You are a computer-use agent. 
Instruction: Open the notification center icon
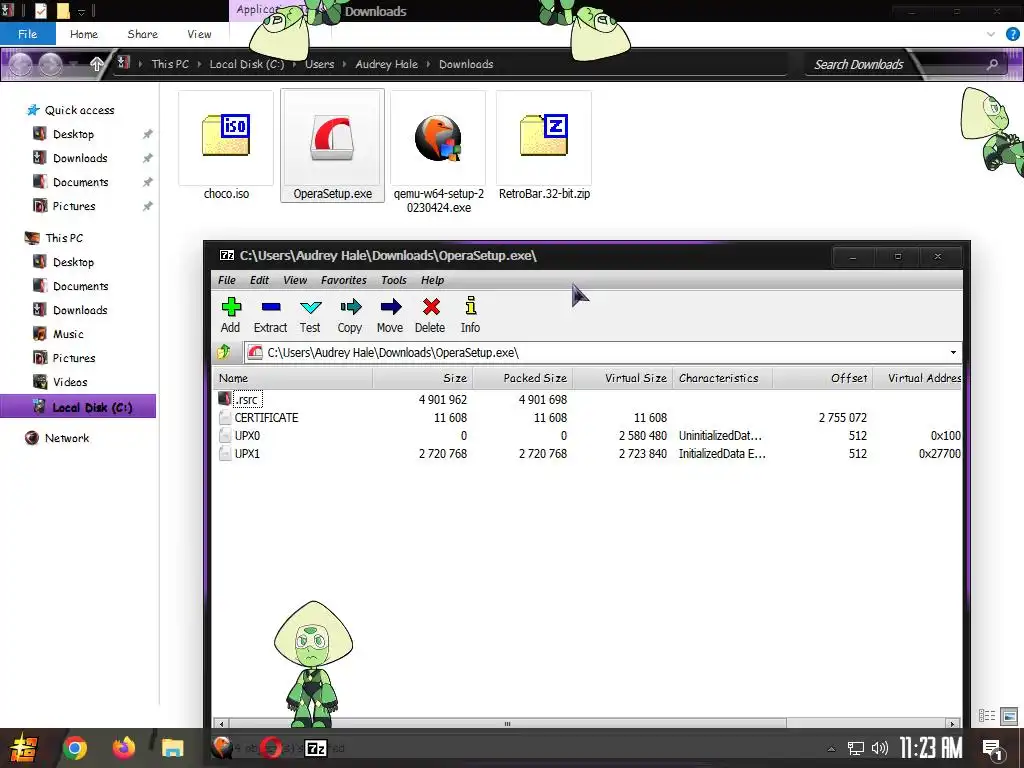click(993, 749)
